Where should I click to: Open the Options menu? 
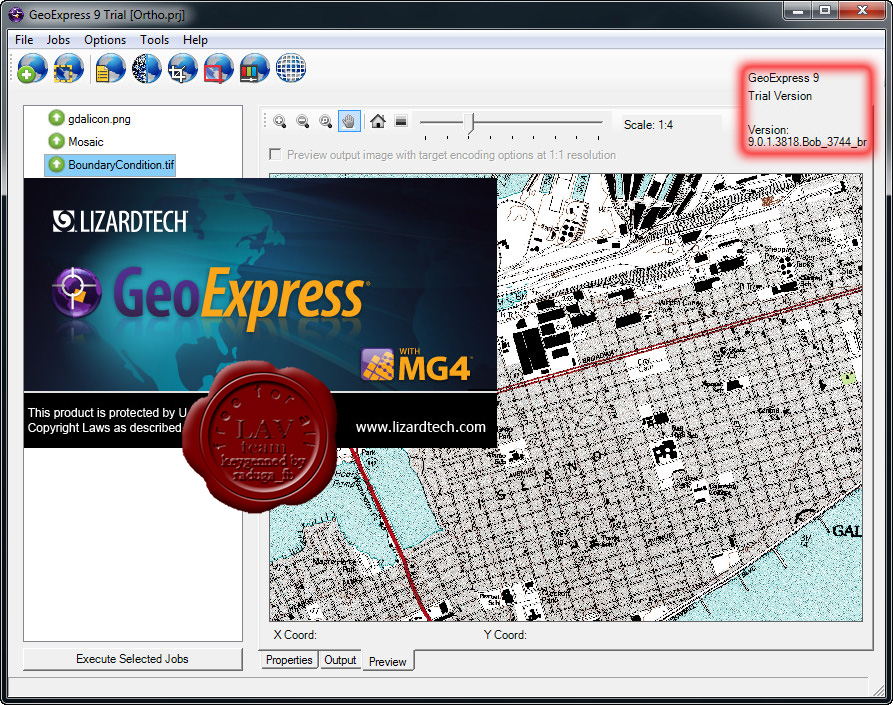pos(105,40)
